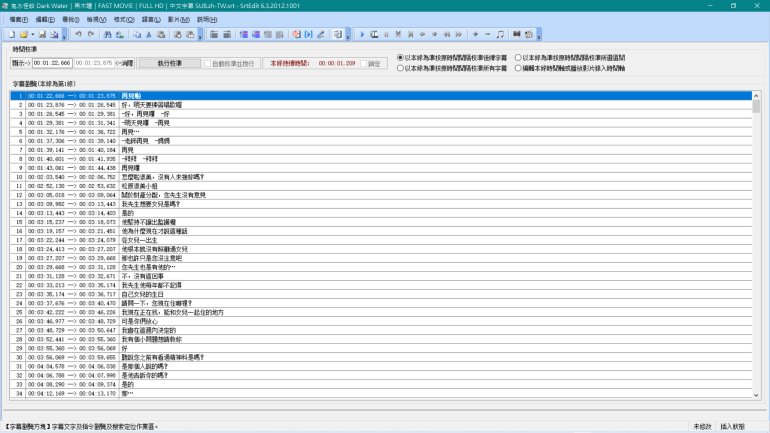Click the <- button after the grey time field
The width and height of the screenshot is (770, 433).
(x=124, y=63)
